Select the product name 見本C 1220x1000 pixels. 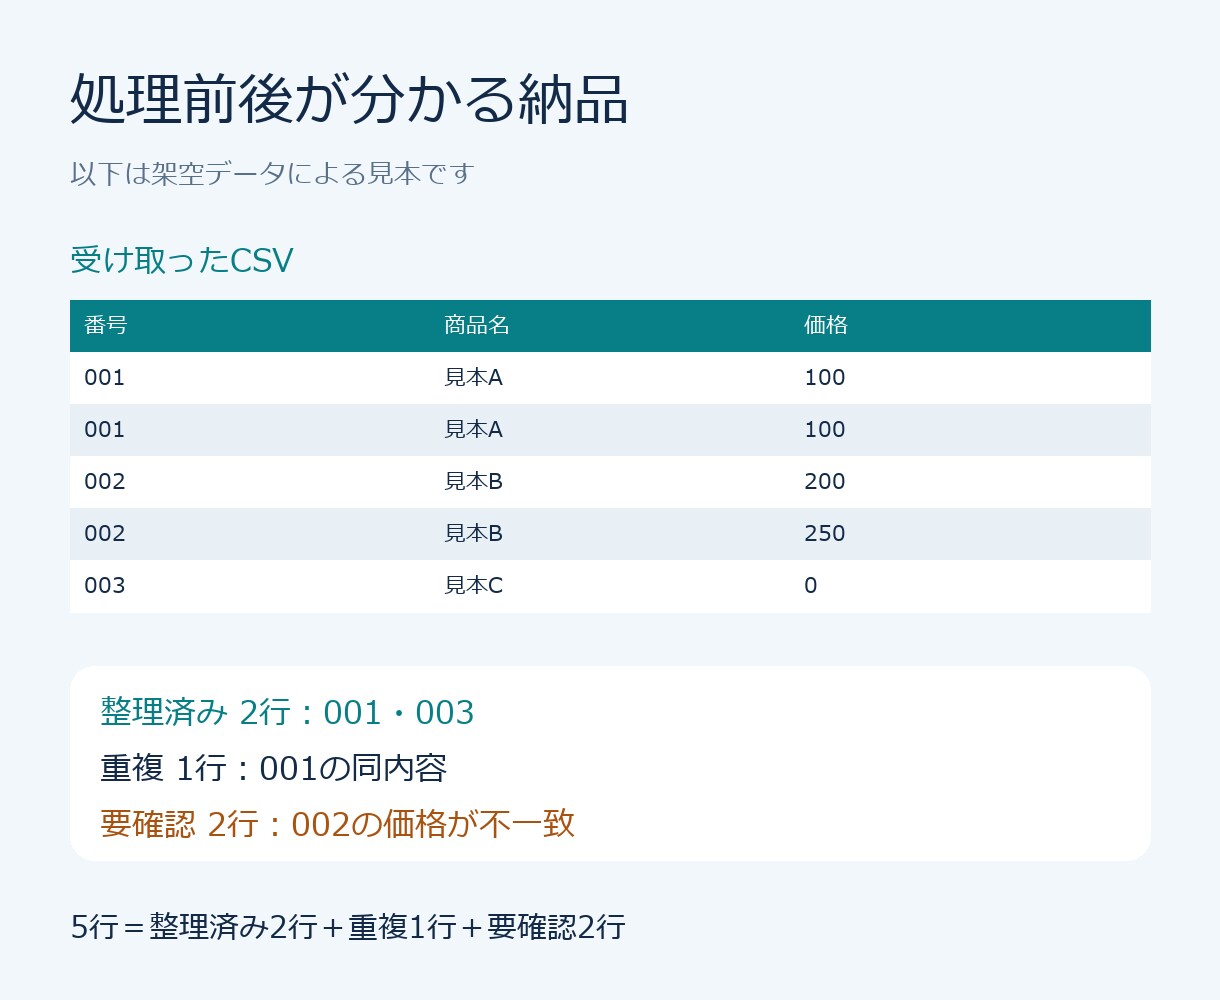(x=473, y=586)
